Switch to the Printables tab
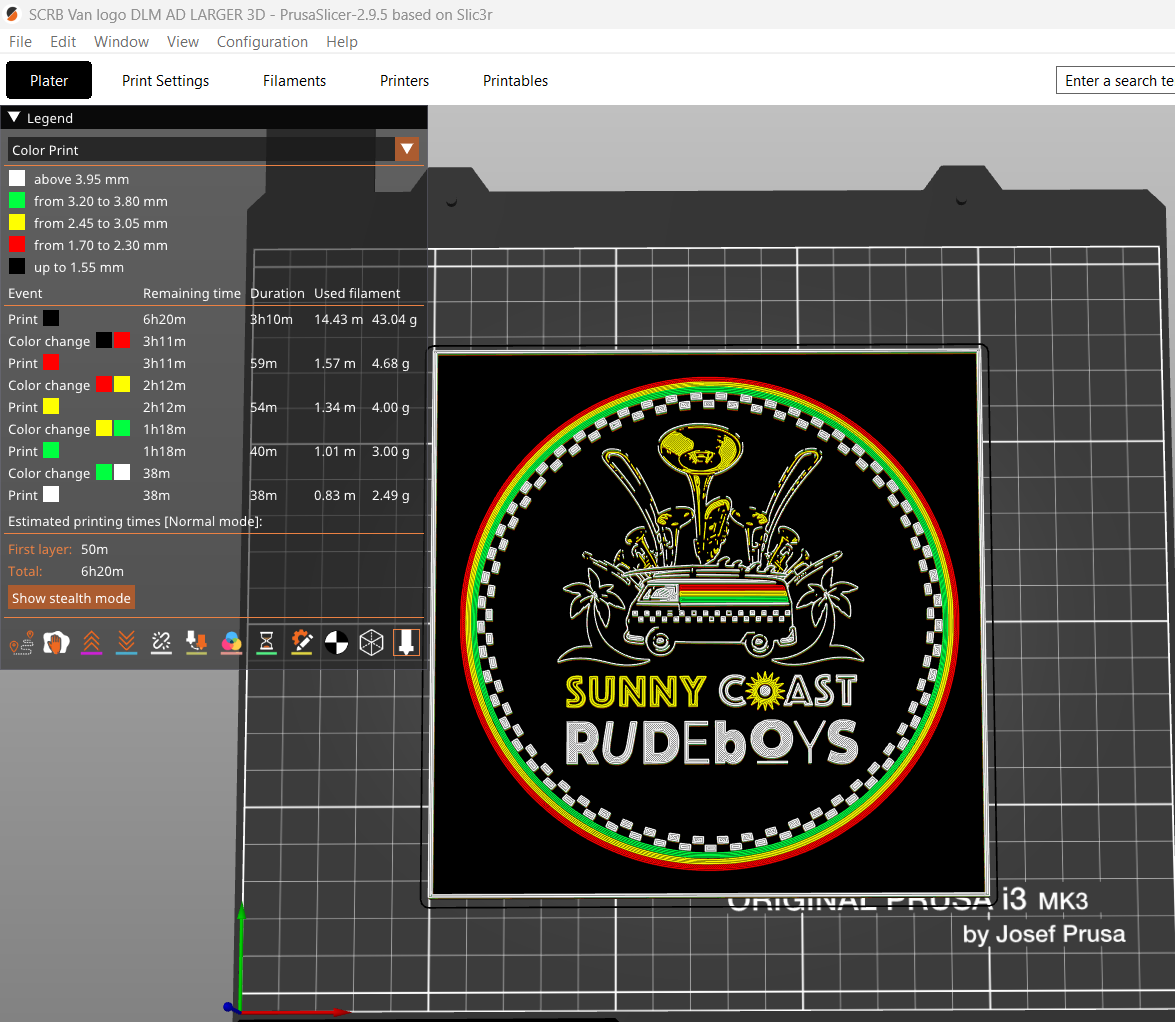 click(x=516, y=80)
